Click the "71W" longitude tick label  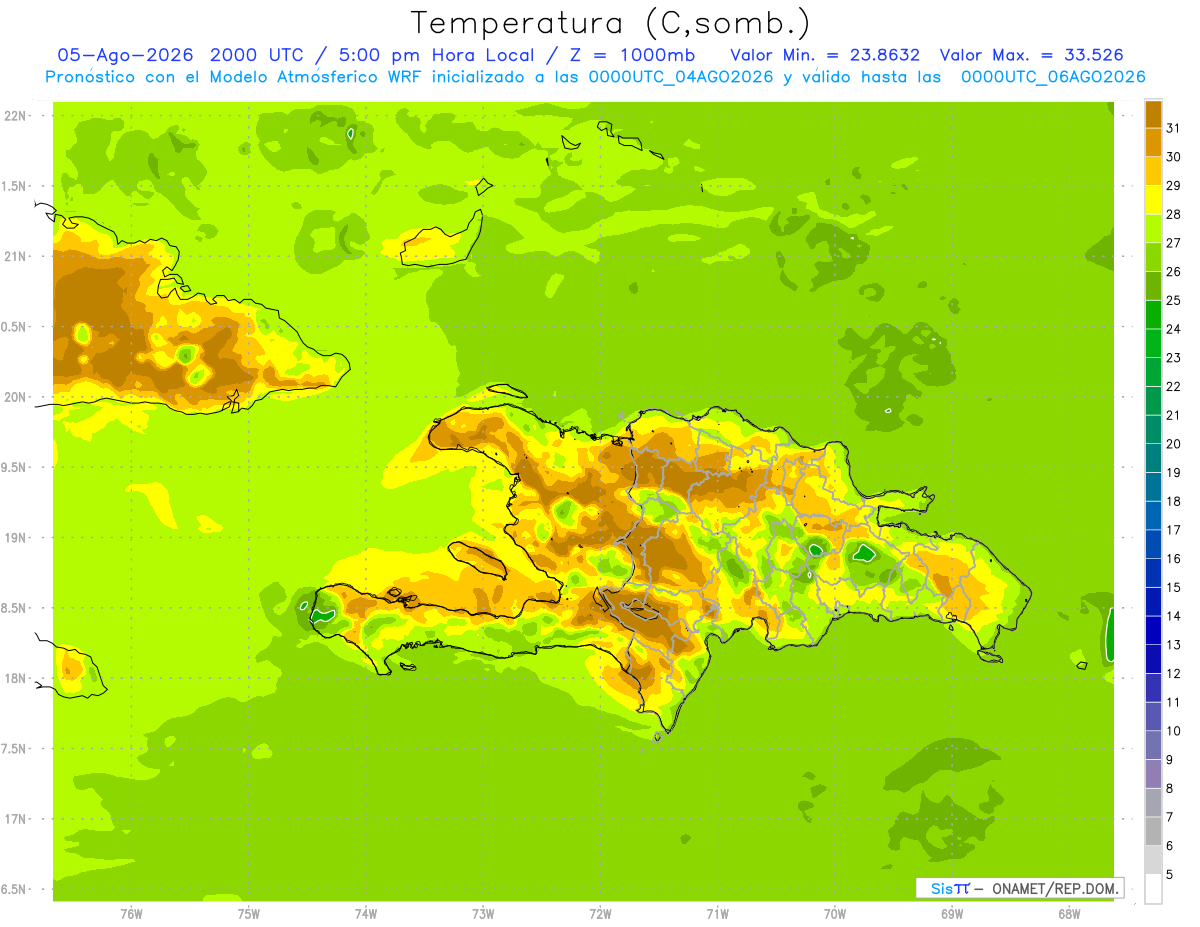(x=717, y=914)
